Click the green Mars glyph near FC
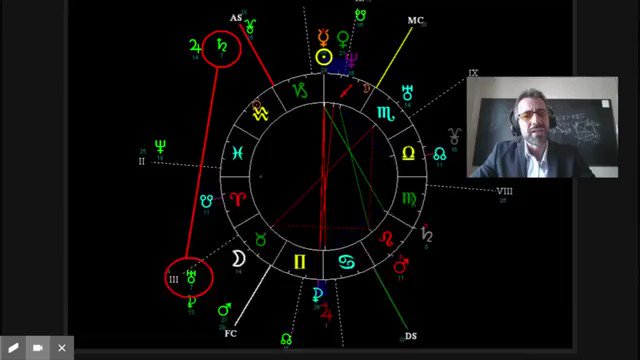This screenshot has width=640, height=360. tap(224, 310)
